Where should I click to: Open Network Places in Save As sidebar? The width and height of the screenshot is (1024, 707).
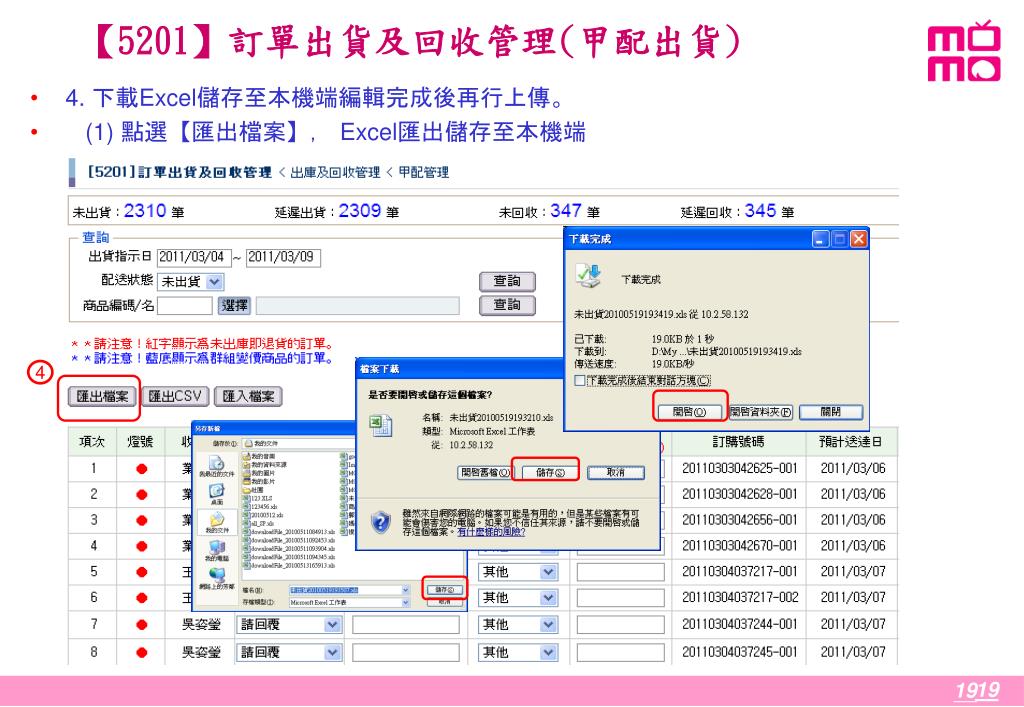[x=216, y=577]
